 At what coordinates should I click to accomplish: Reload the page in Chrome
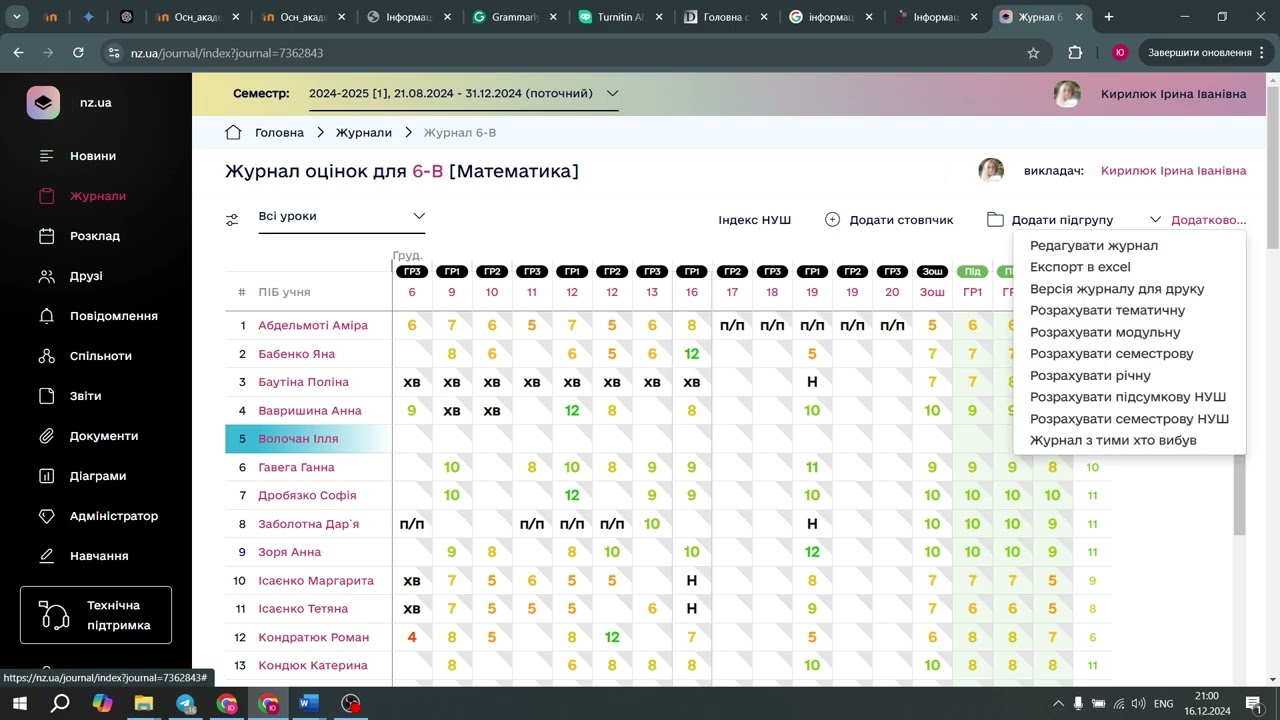[78, 53]
